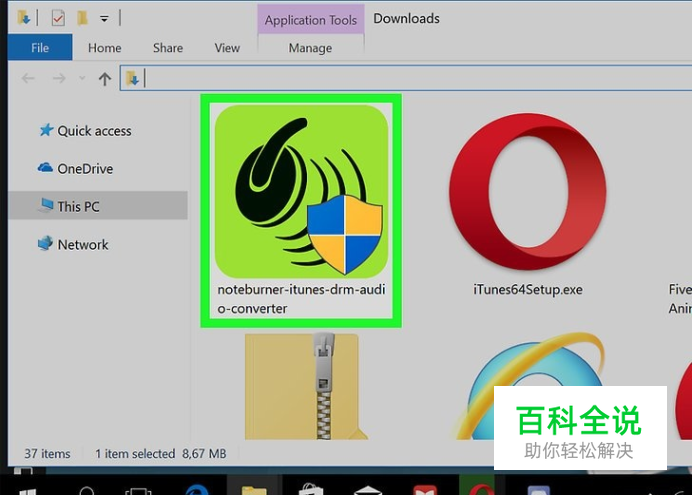The height and width of the screenshot is (495, 692).
Task: Click the This PC computer icon
Action: click(45, 205)
